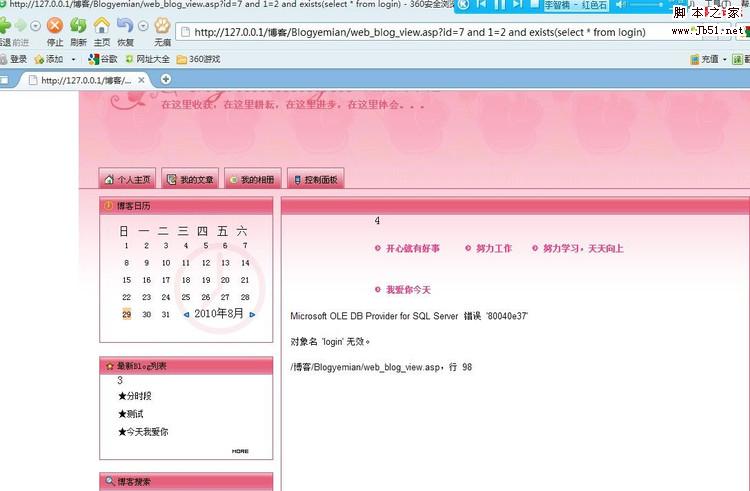Open a new tab with plus button
This screenshot has width=750, height=491.
(165, 79)
